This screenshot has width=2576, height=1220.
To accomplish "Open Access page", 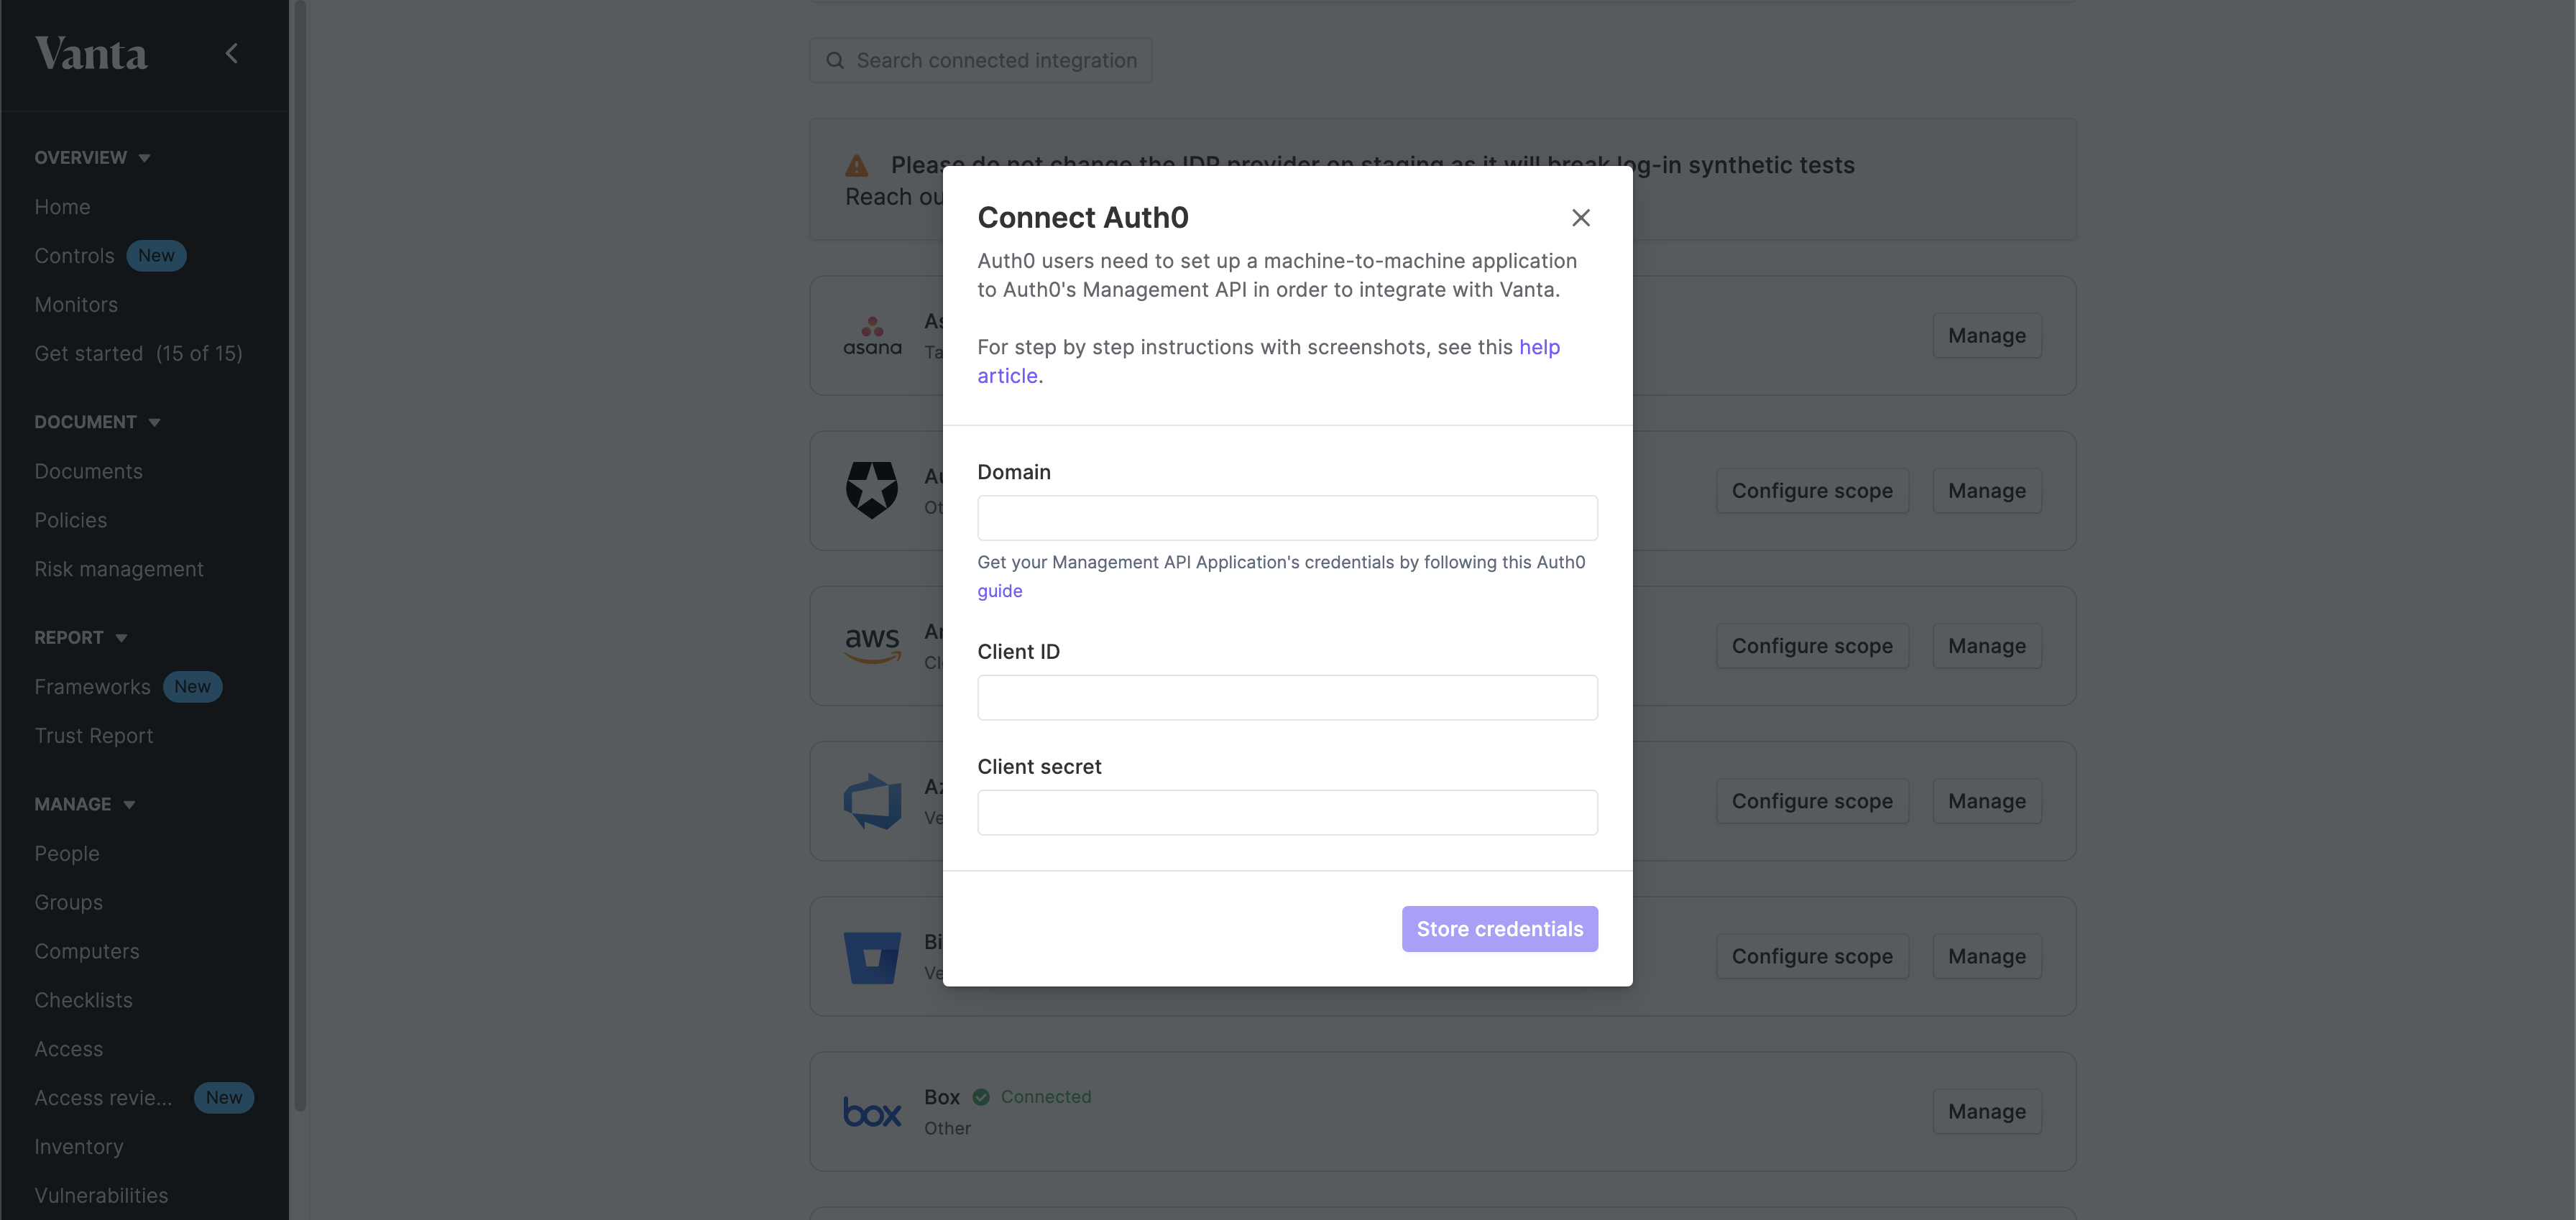I will tap(68, 1050).
